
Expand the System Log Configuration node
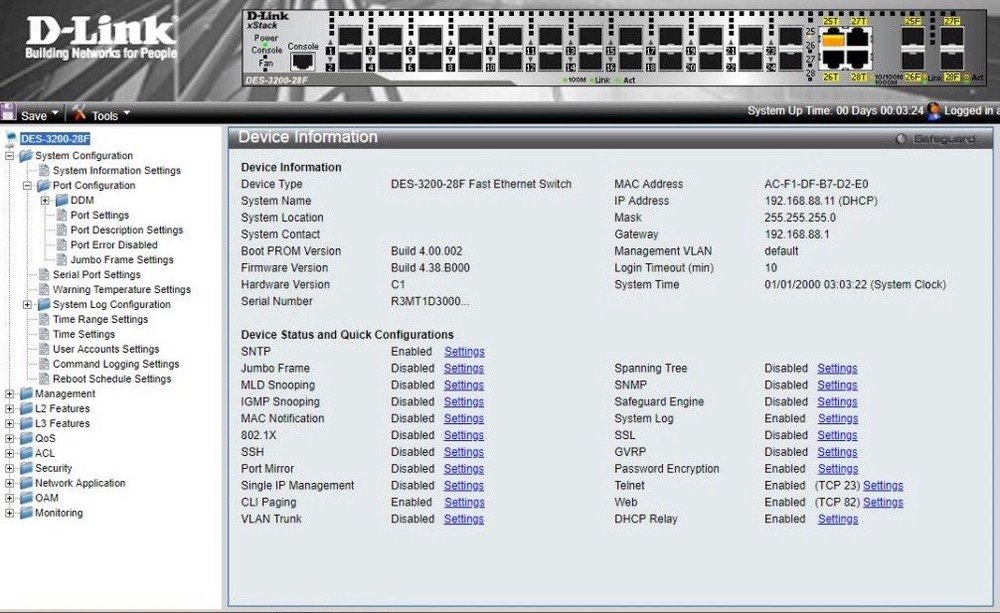tap(28, 305)
